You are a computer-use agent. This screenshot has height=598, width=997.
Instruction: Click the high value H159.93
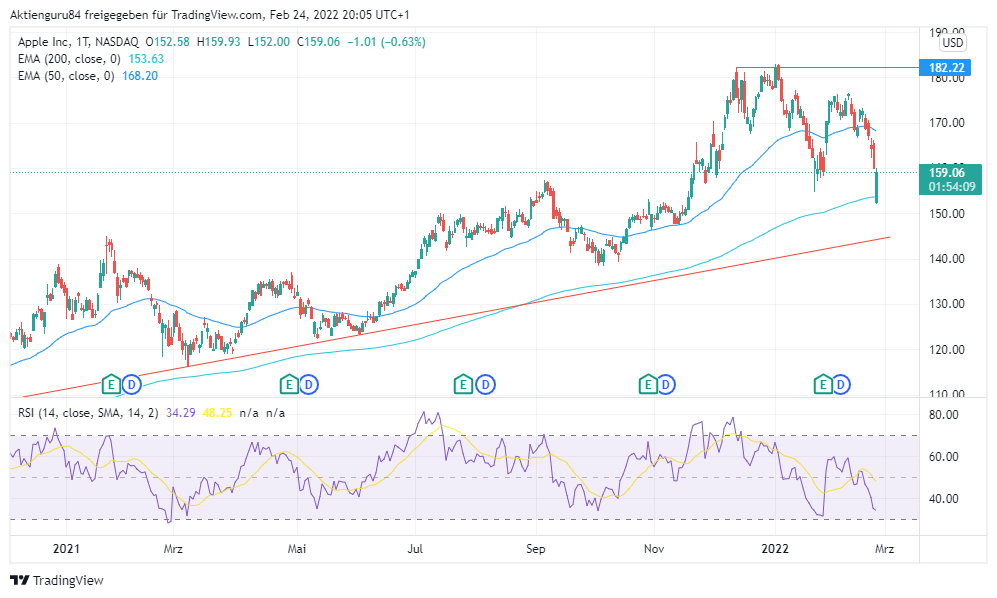click(x=219, y=42)
